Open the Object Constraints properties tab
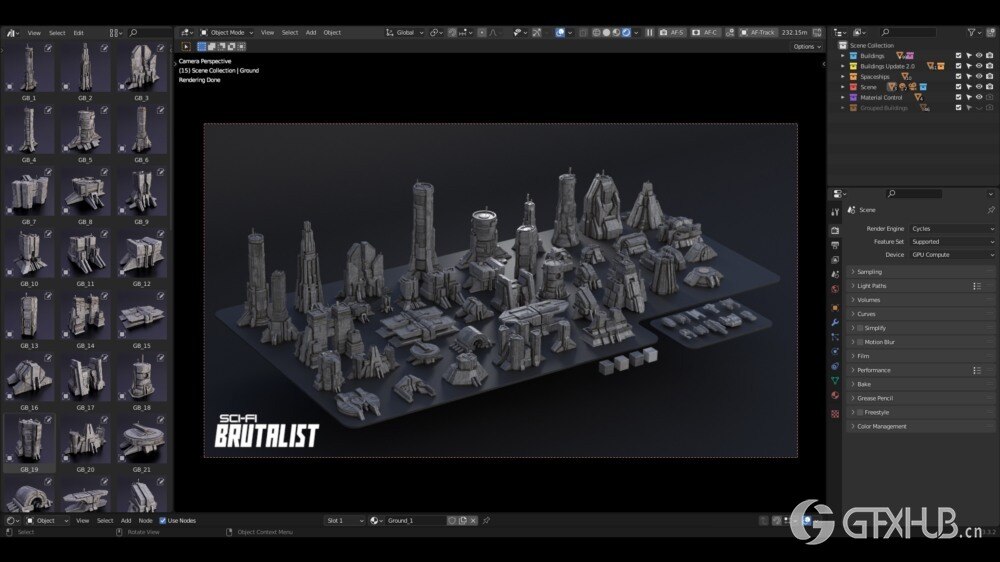This screenshot has width=1000, height=562. 835,366
